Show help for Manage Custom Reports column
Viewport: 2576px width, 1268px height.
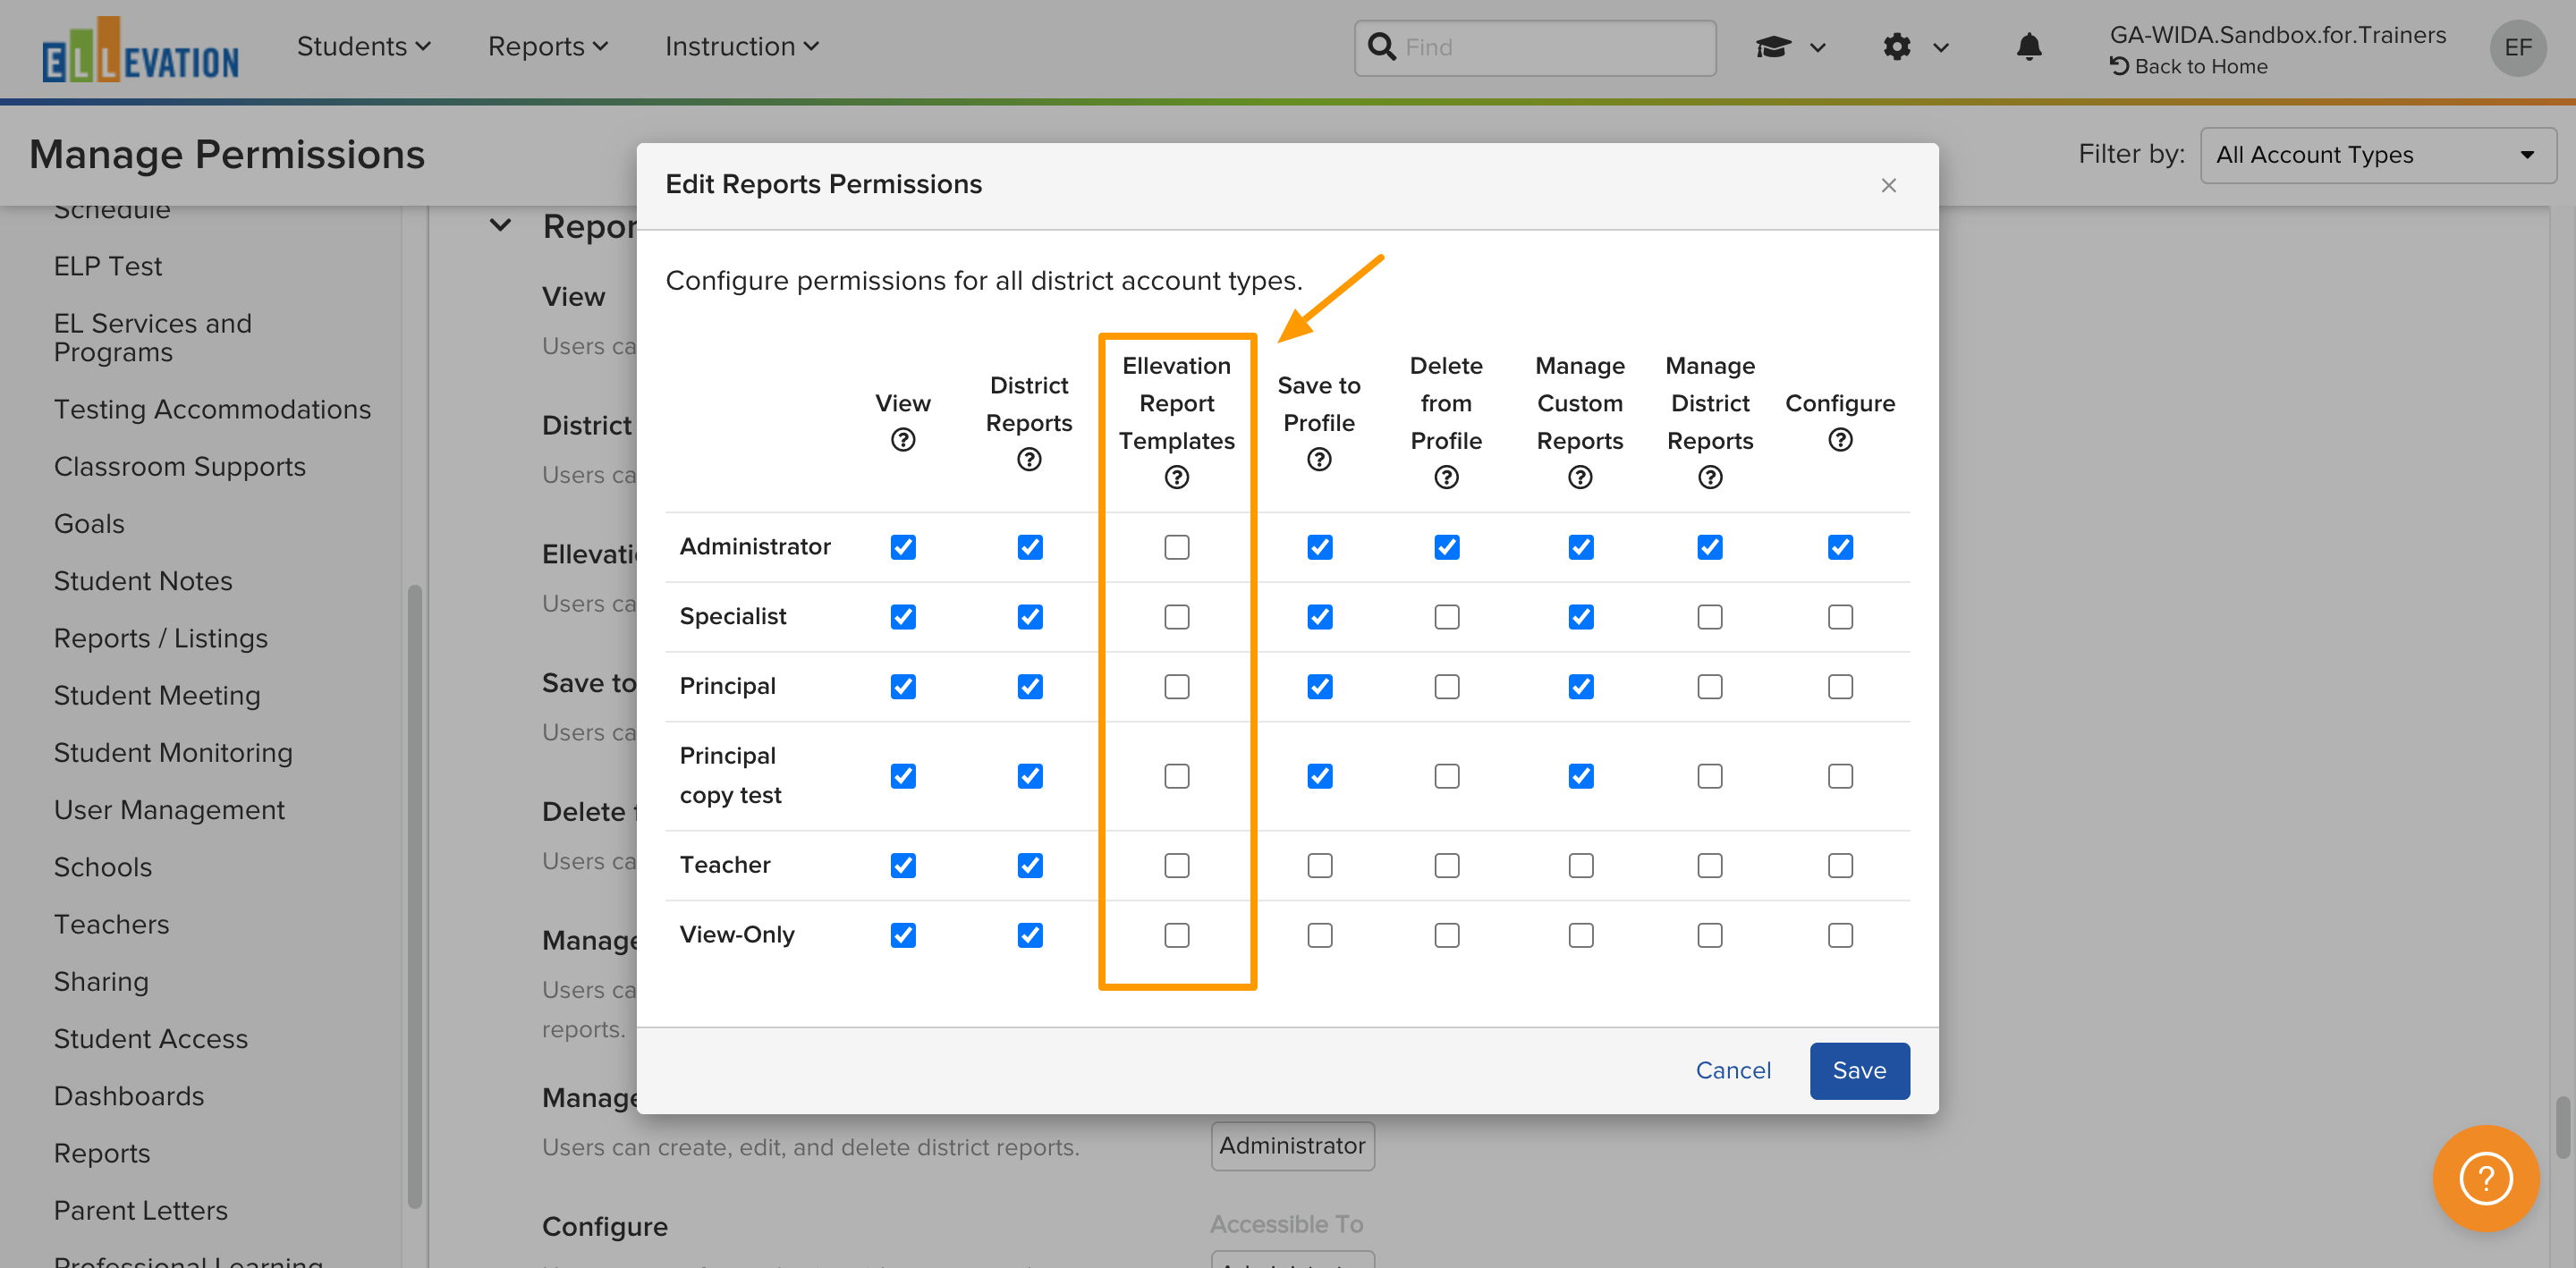point(1580,477)
